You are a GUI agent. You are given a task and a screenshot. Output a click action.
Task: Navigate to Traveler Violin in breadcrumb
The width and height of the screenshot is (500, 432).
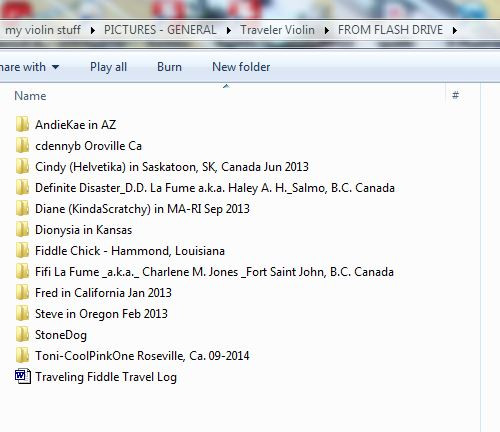pyautogui.click(x=277, y=30)
